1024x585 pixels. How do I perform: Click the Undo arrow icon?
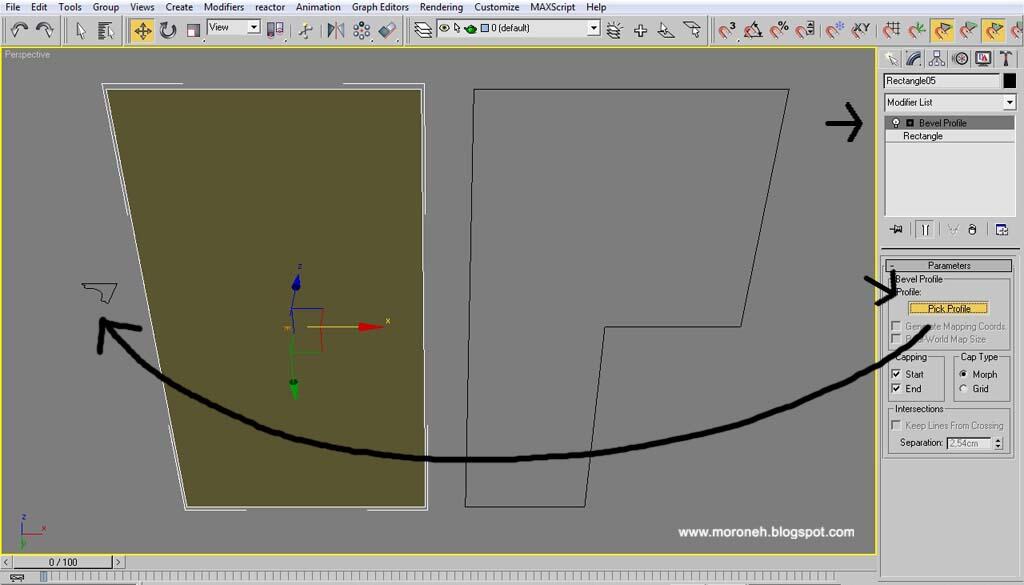click(18, 30)
